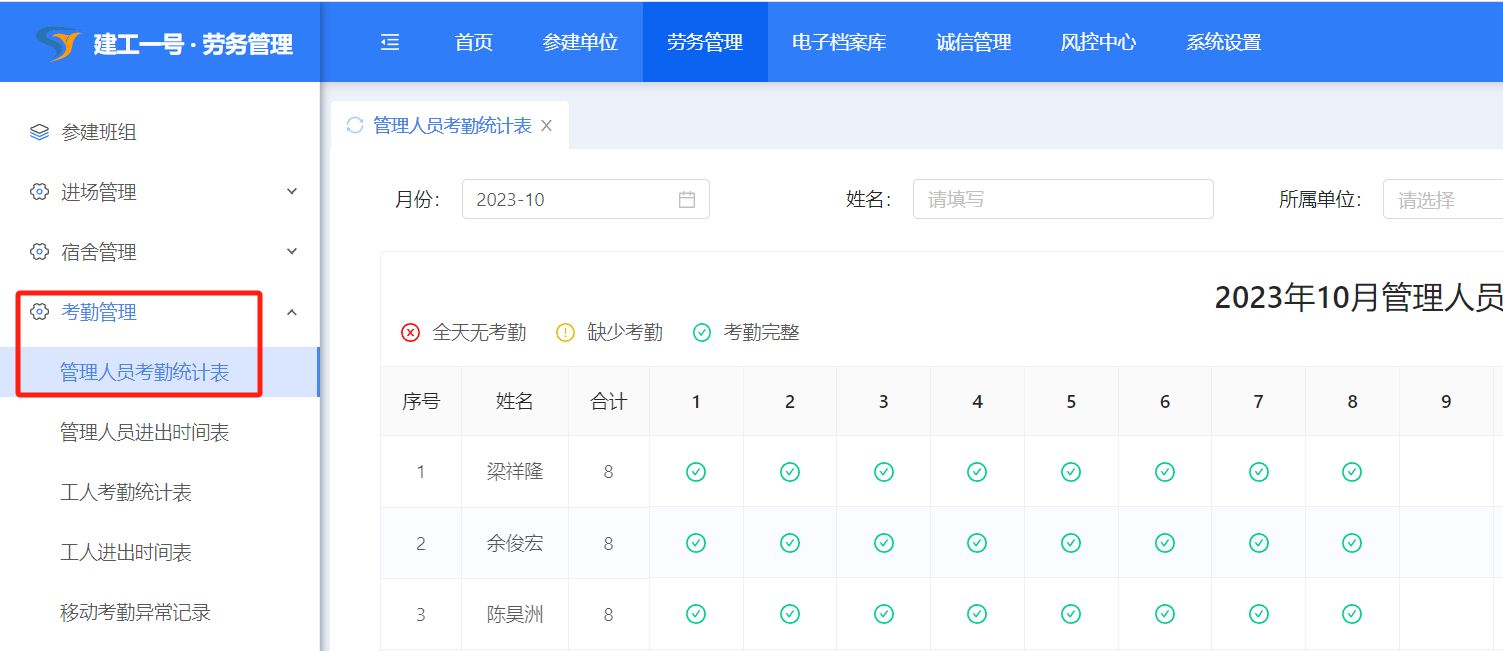The image size is (1503, 651).
Task: Open the calendar icon in month field
Action: [687, 199]
